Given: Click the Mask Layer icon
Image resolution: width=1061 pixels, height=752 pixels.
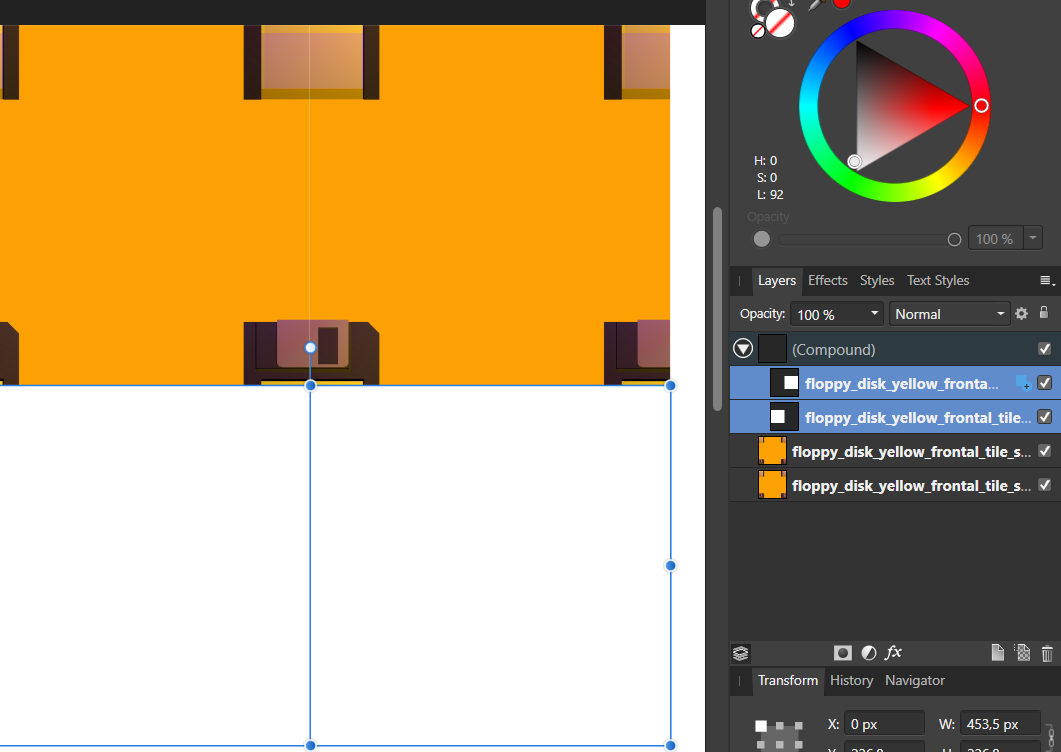Looking at the screenshot, I should pos(843,653).
